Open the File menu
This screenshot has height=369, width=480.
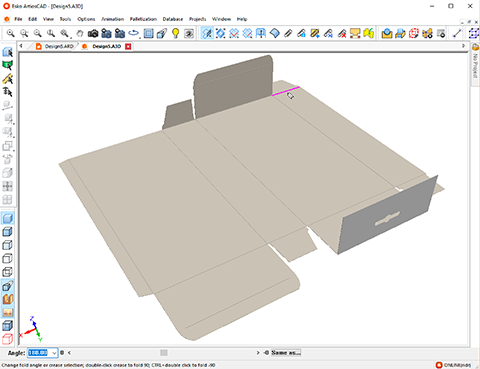pos(18,19)
